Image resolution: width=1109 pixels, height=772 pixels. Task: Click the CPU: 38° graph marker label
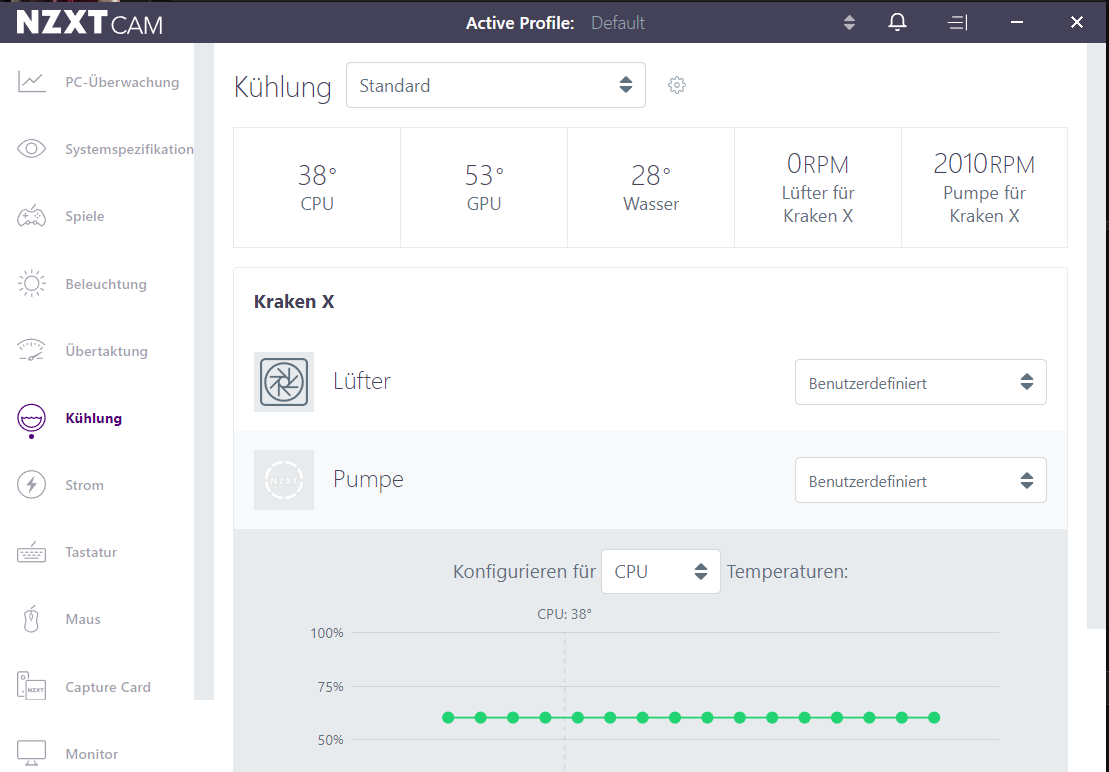pyautogui.click(x=564, y=614)
